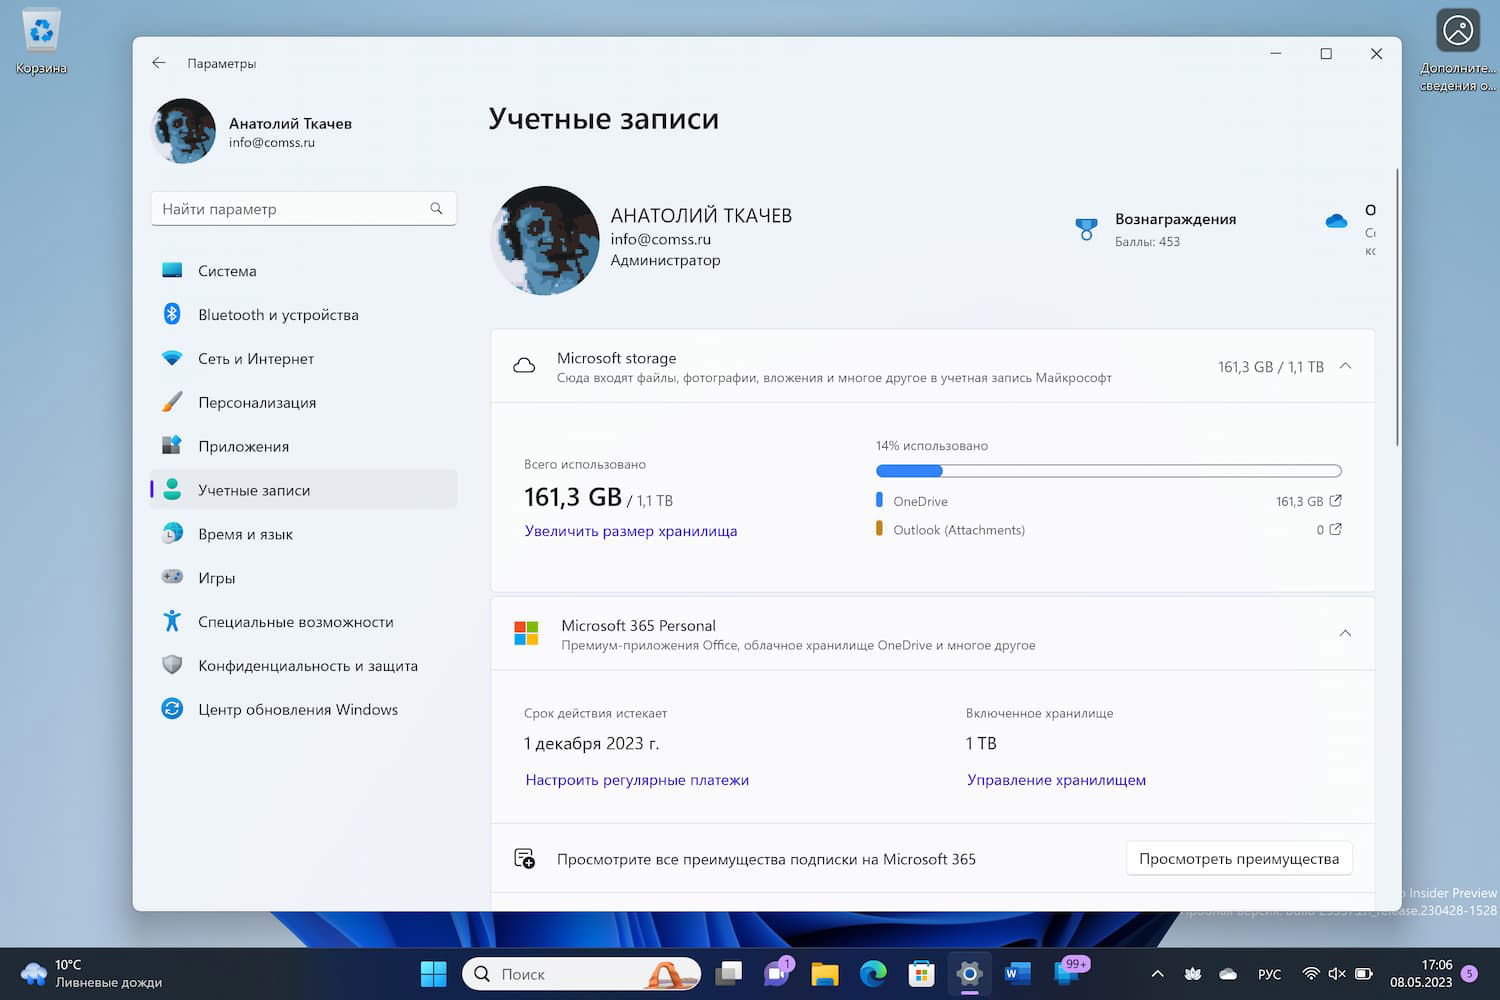The height and width of the screenshot is (1000, 1500).
Task: Launch Microsoft Edge from the taskbar
Action: [873, 974]
